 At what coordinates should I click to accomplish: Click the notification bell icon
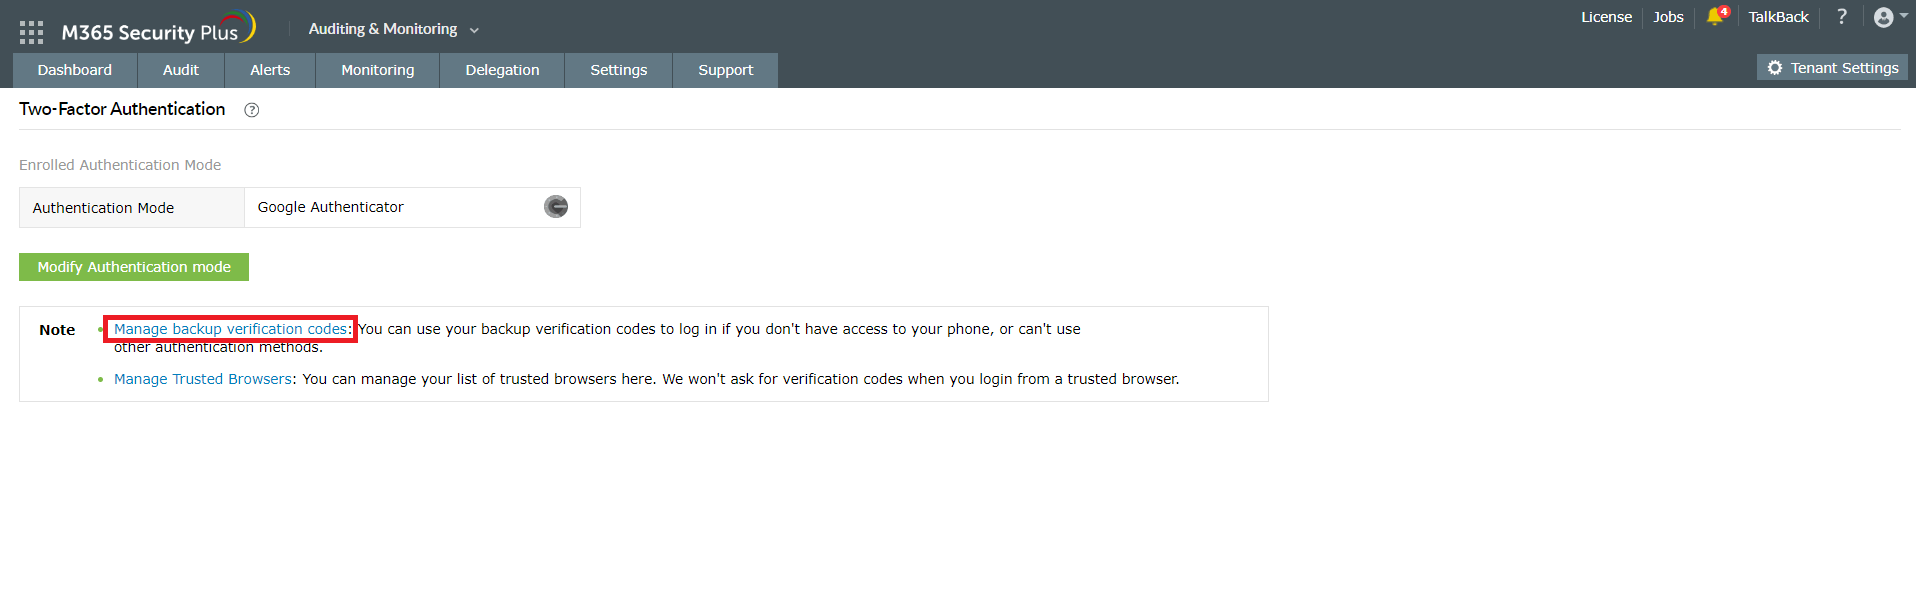tap(1716, 17)
